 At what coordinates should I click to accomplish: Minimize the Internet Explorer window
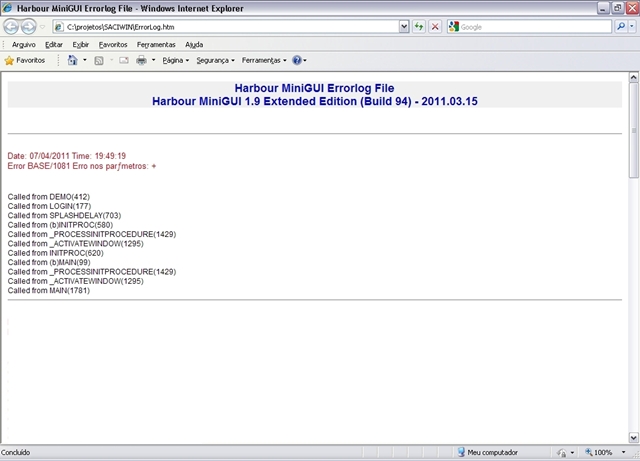click(603, 8)
